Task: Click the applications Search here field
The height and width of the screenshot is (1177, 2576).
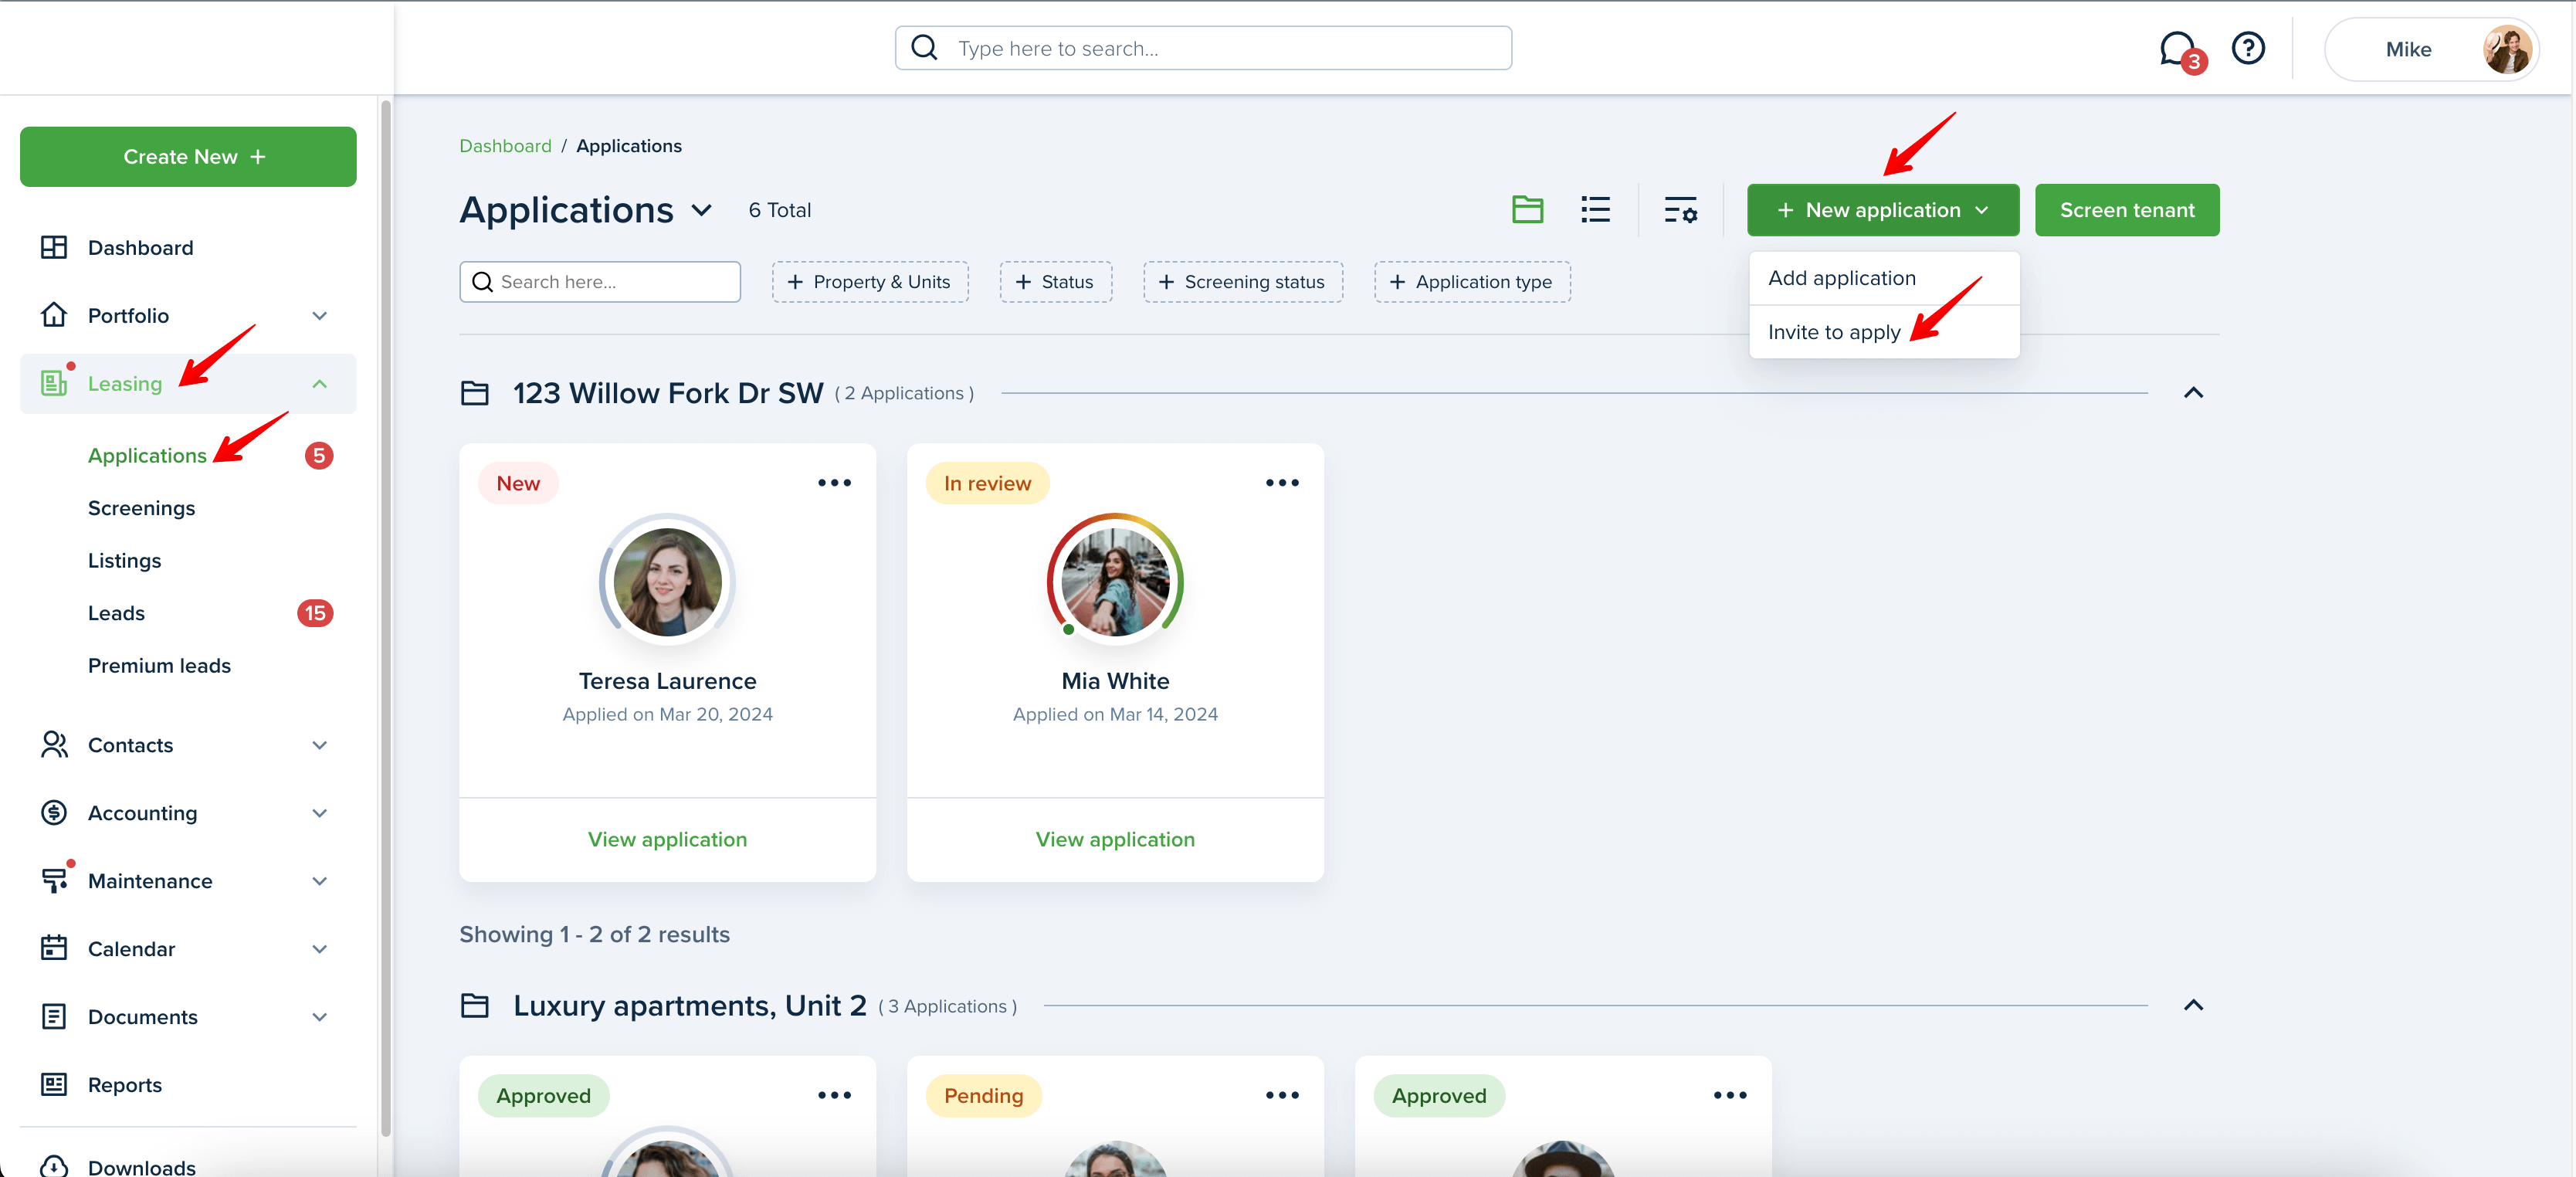Action: point(599,282)
